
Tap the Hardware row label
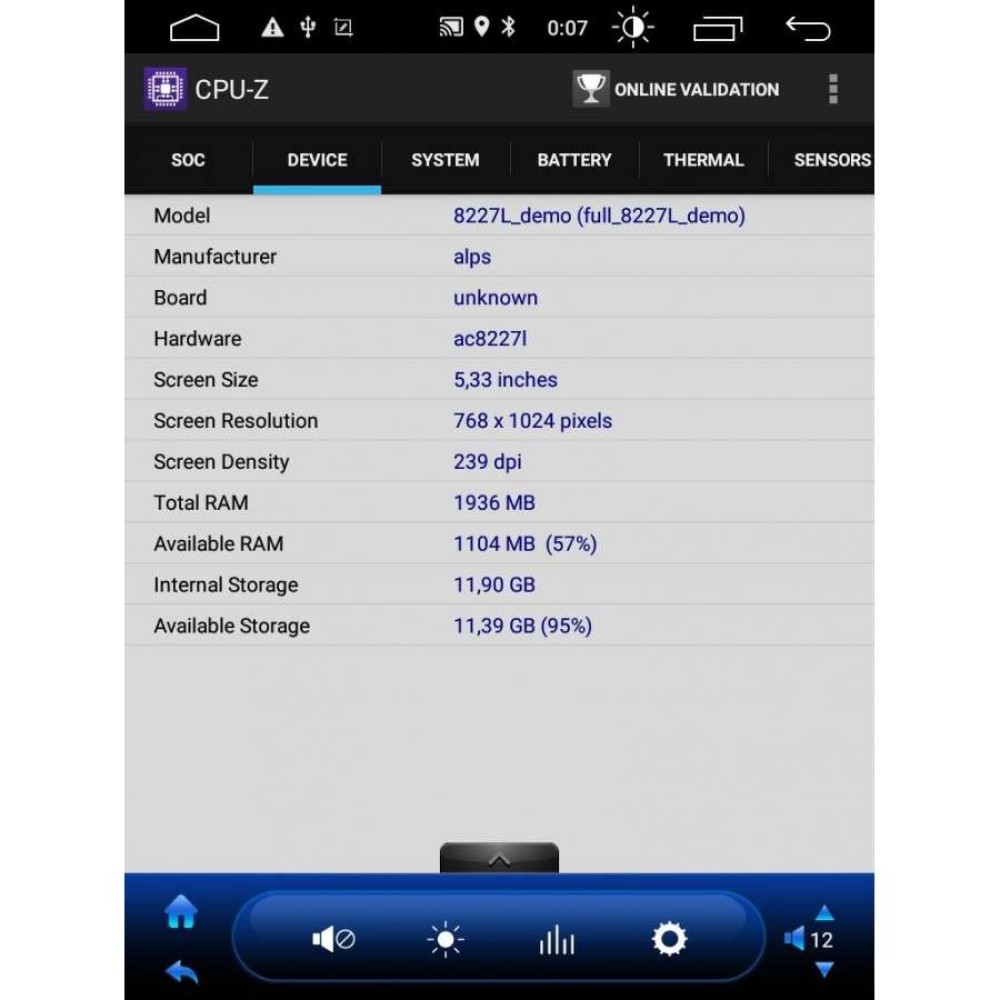(197, 339)
